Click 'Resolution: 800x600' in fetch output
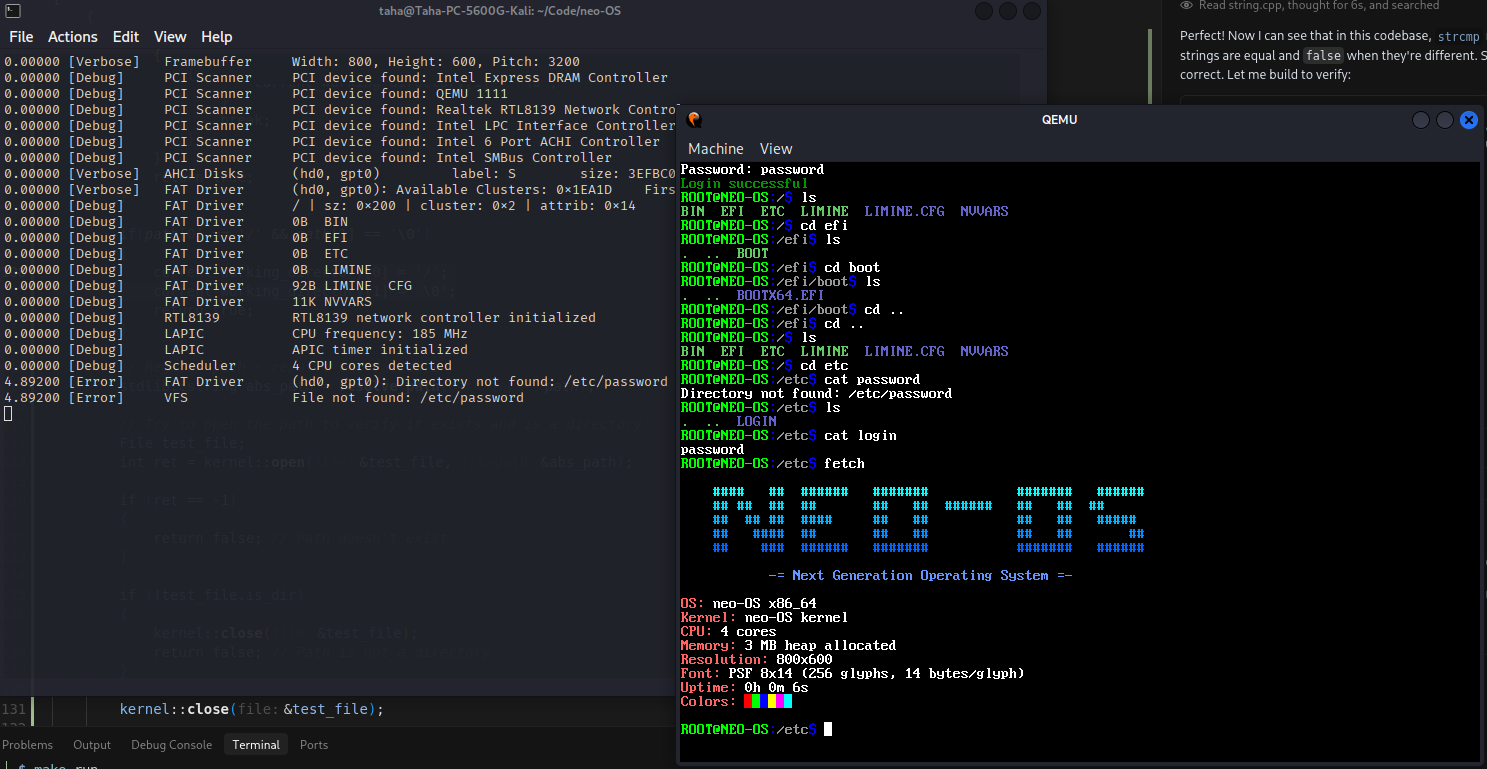 point(756,659)
